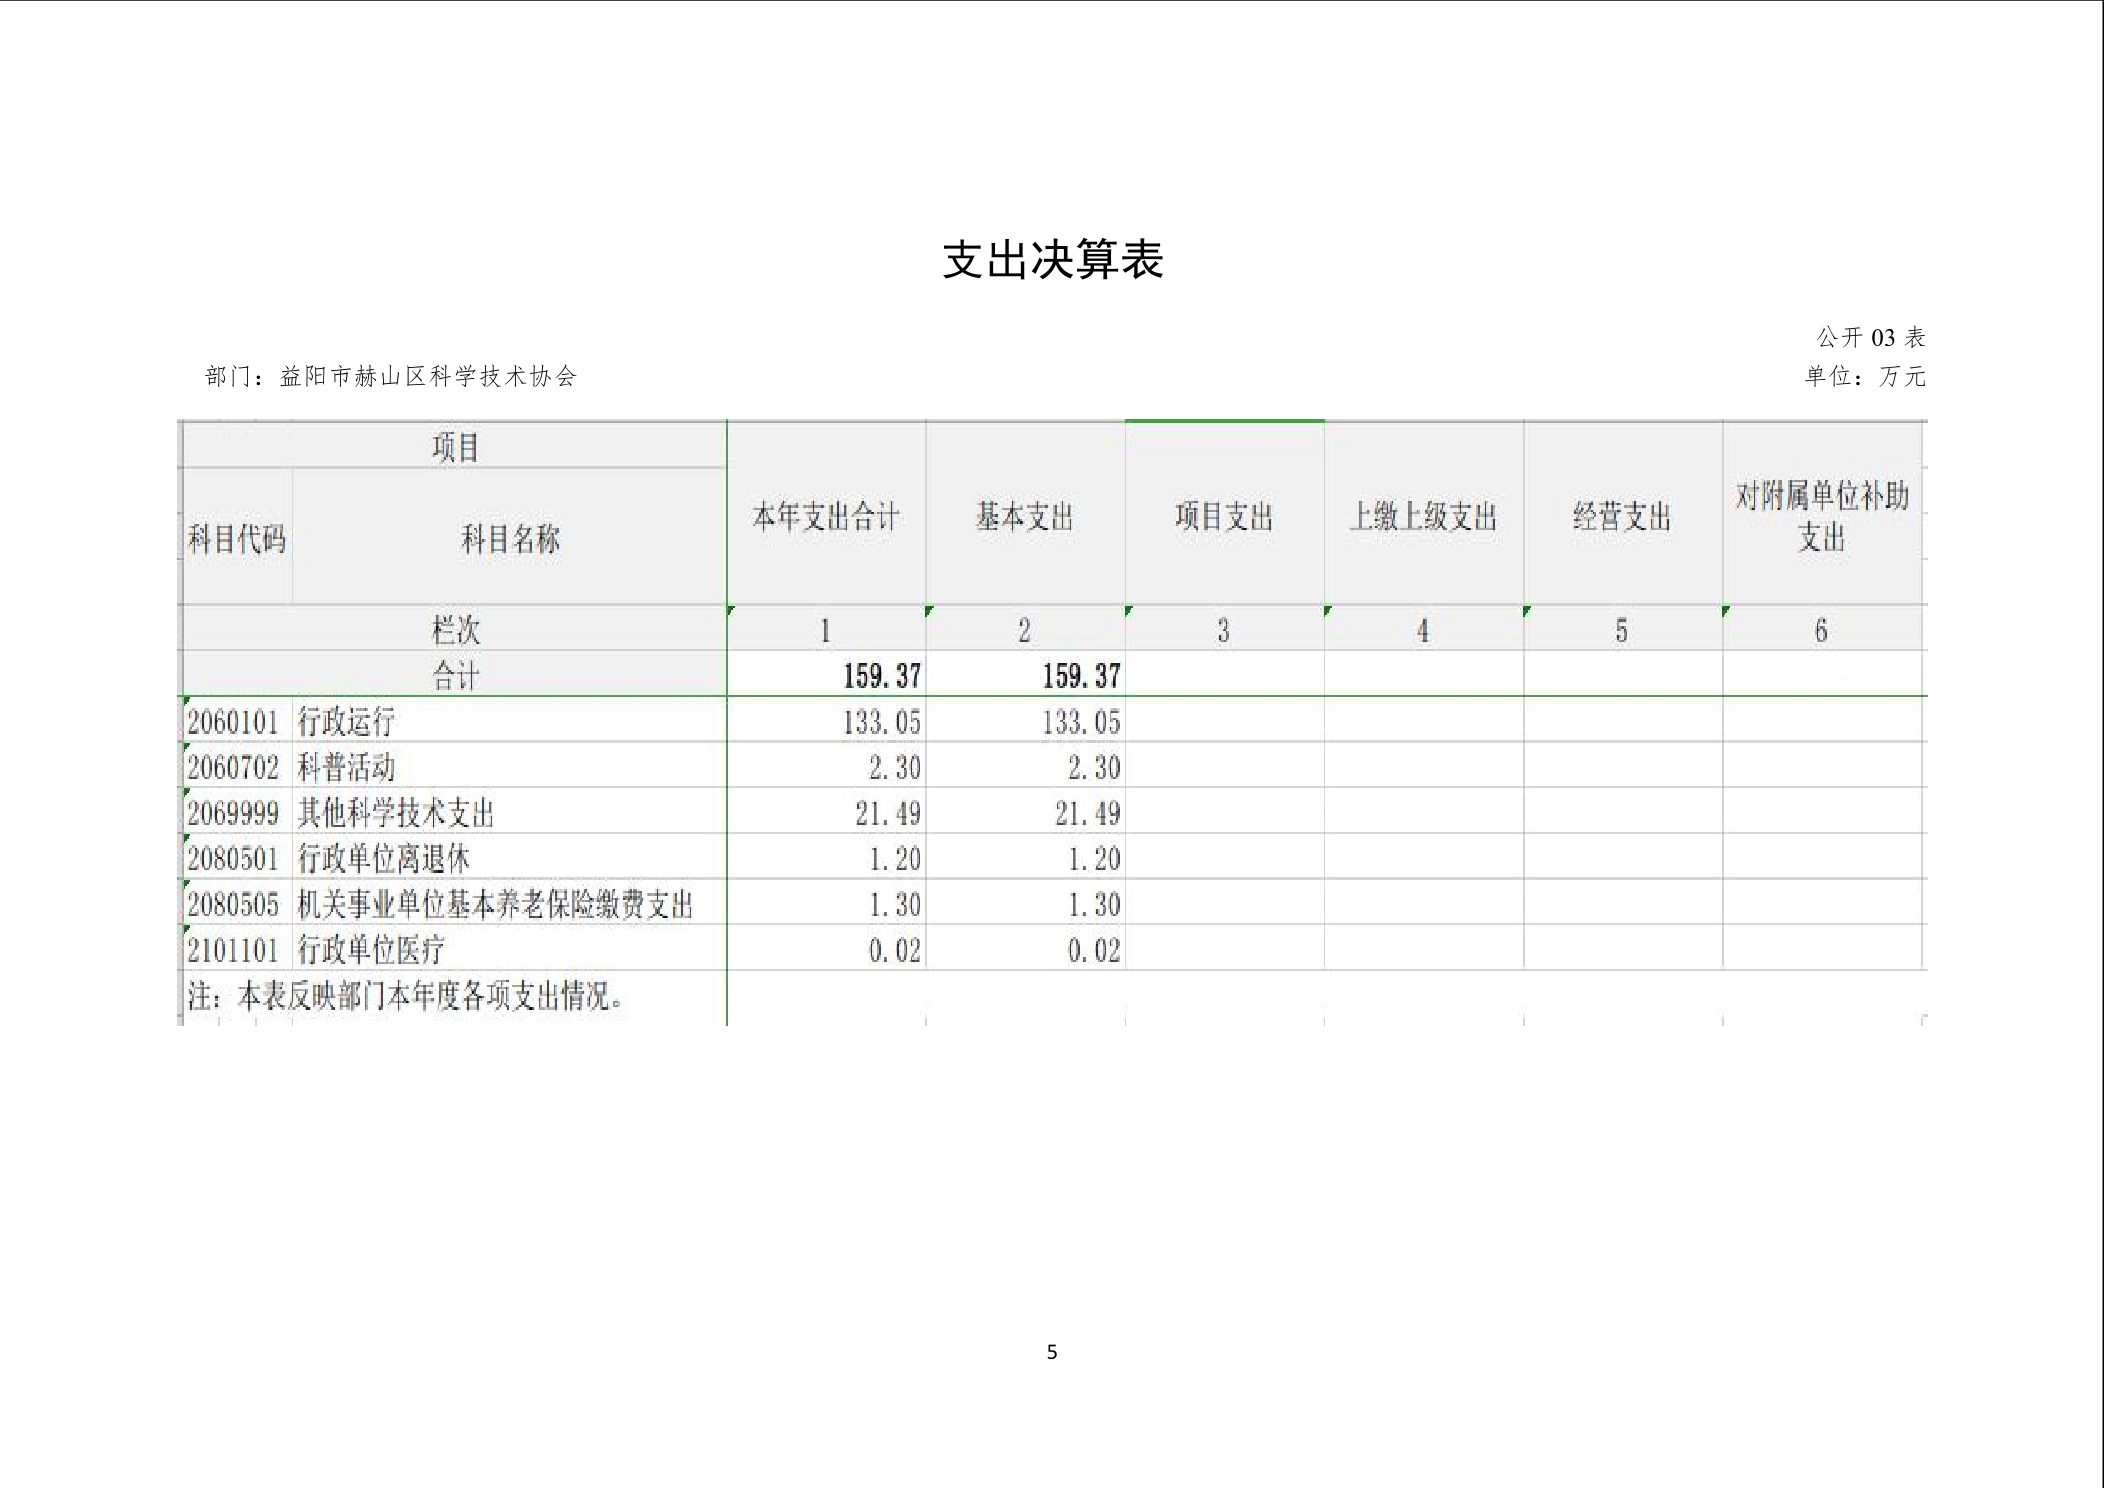Select the 经营支出 column header
The height and width of the screenshot is (1488, 2104).
[1622, 517]
